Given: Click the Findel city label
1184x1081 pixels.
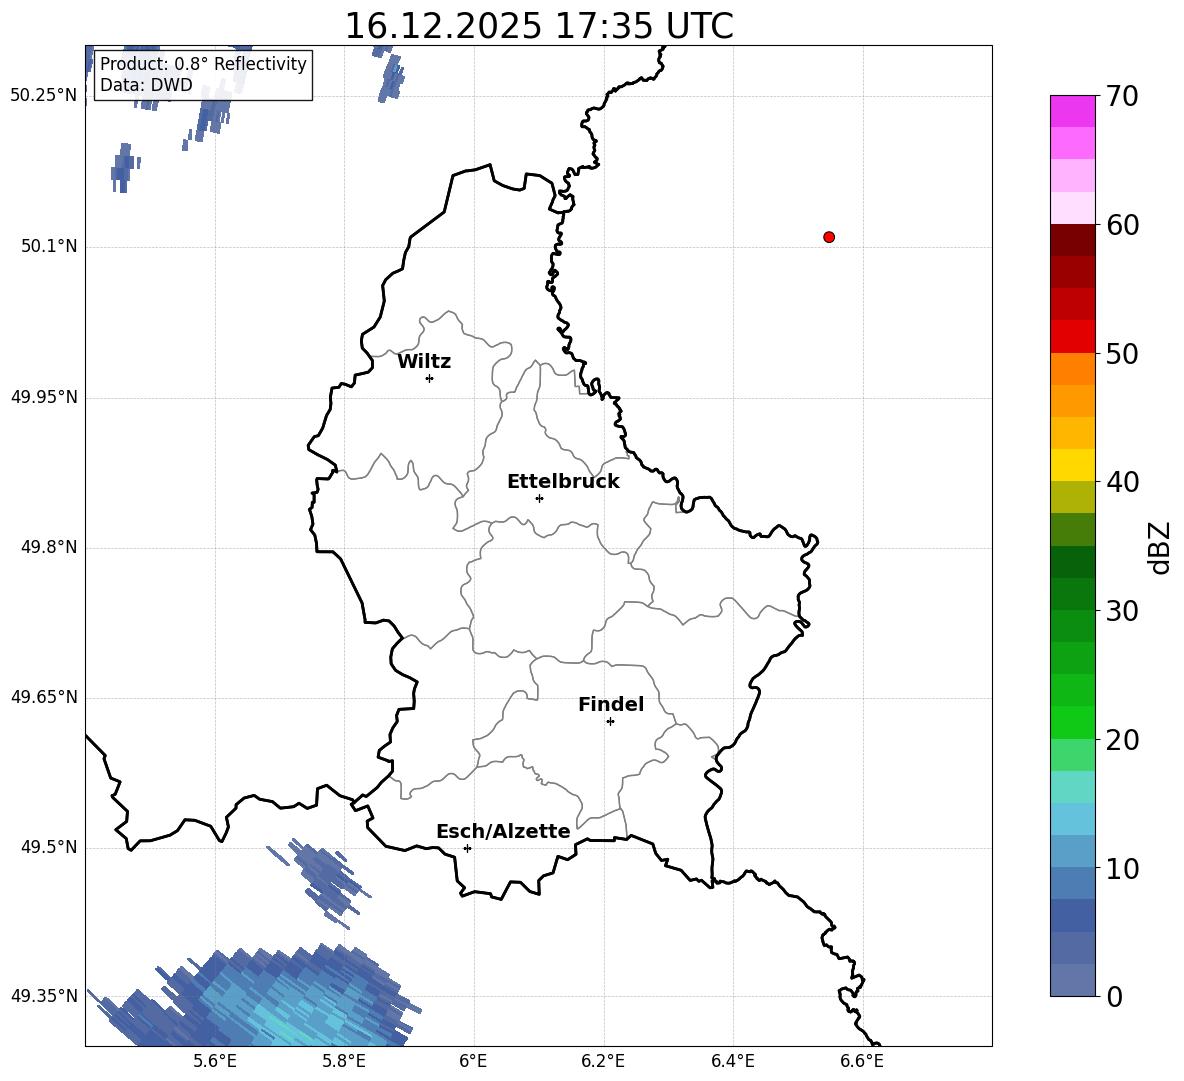Looking at the screenshot, I should coord(611,704).
